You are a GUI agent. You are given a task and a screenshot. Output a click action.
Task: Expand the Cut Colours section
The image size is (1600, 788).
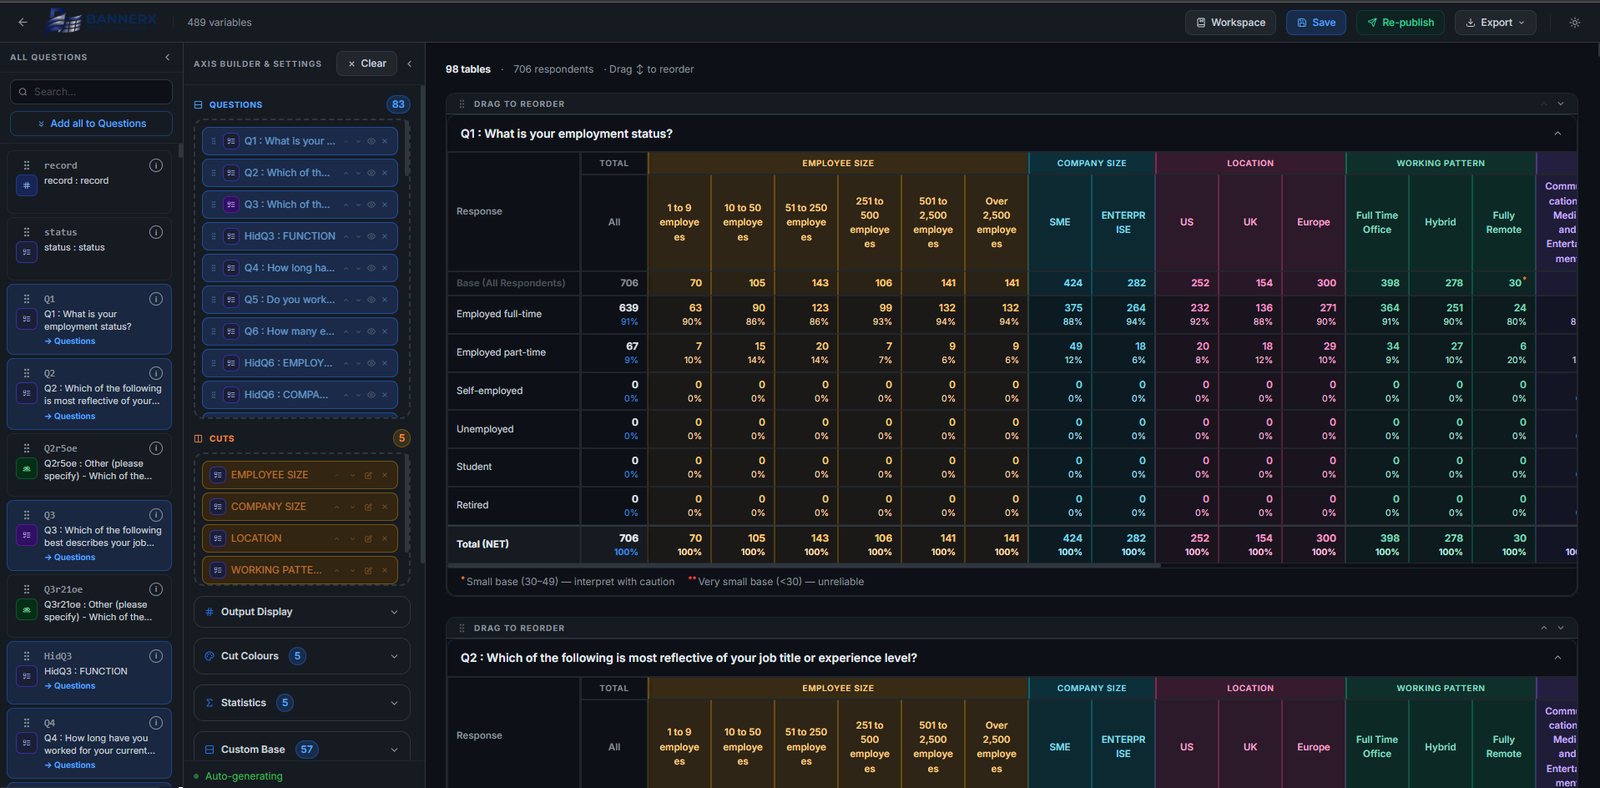pos(302,656)
